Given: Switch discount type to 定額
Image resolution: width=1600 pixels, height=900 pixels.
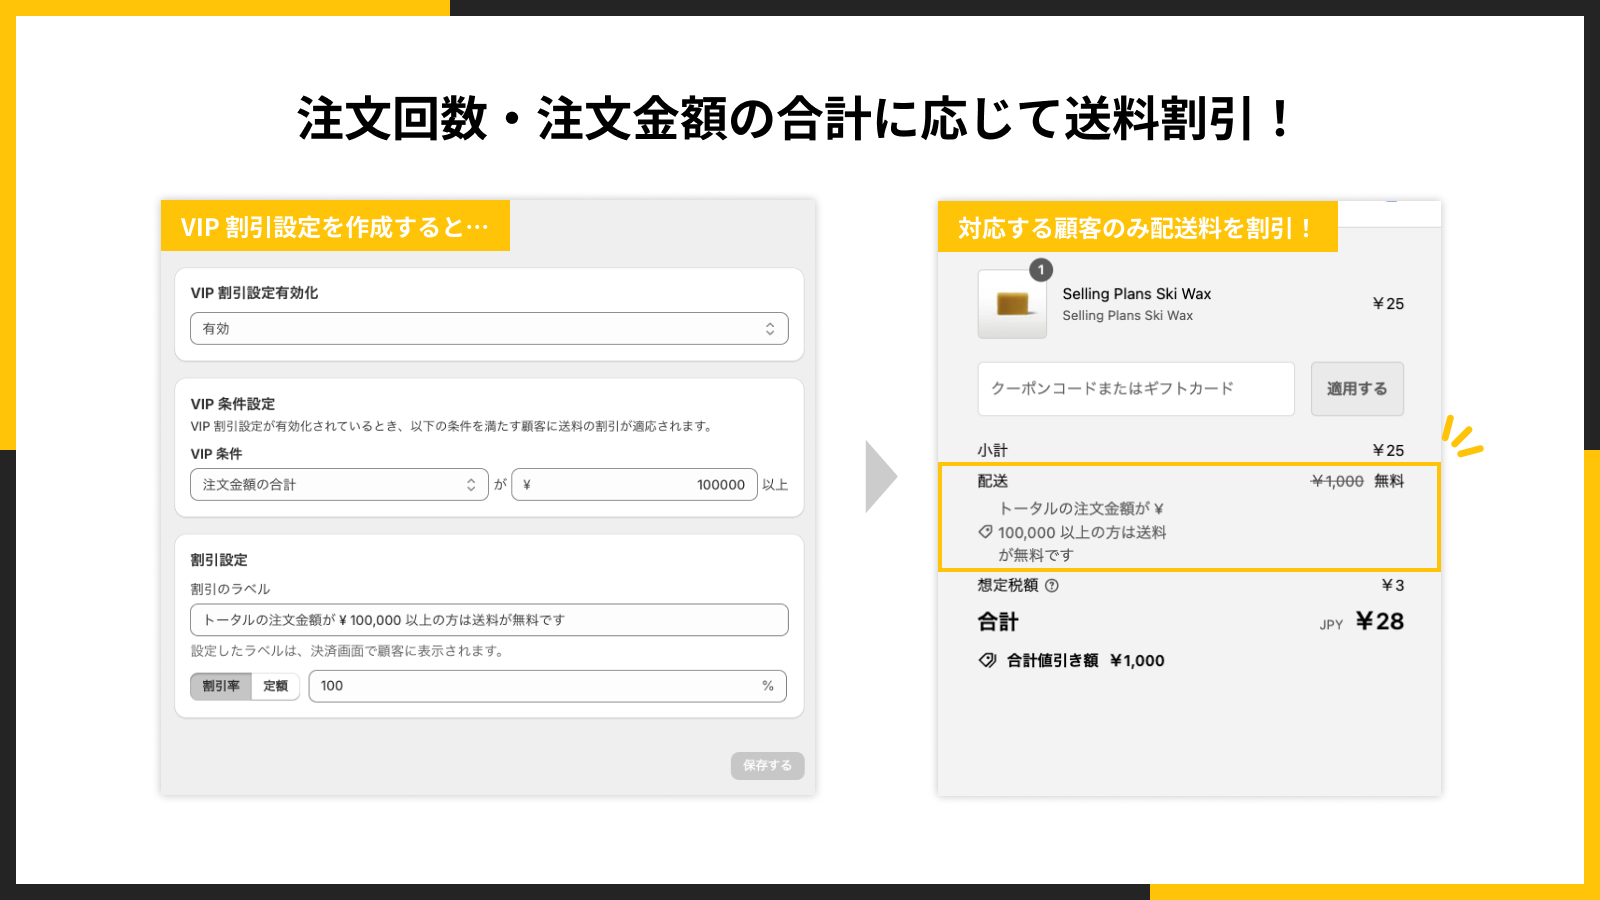Looking at the screenshot, I should click(x=277, y=686).
